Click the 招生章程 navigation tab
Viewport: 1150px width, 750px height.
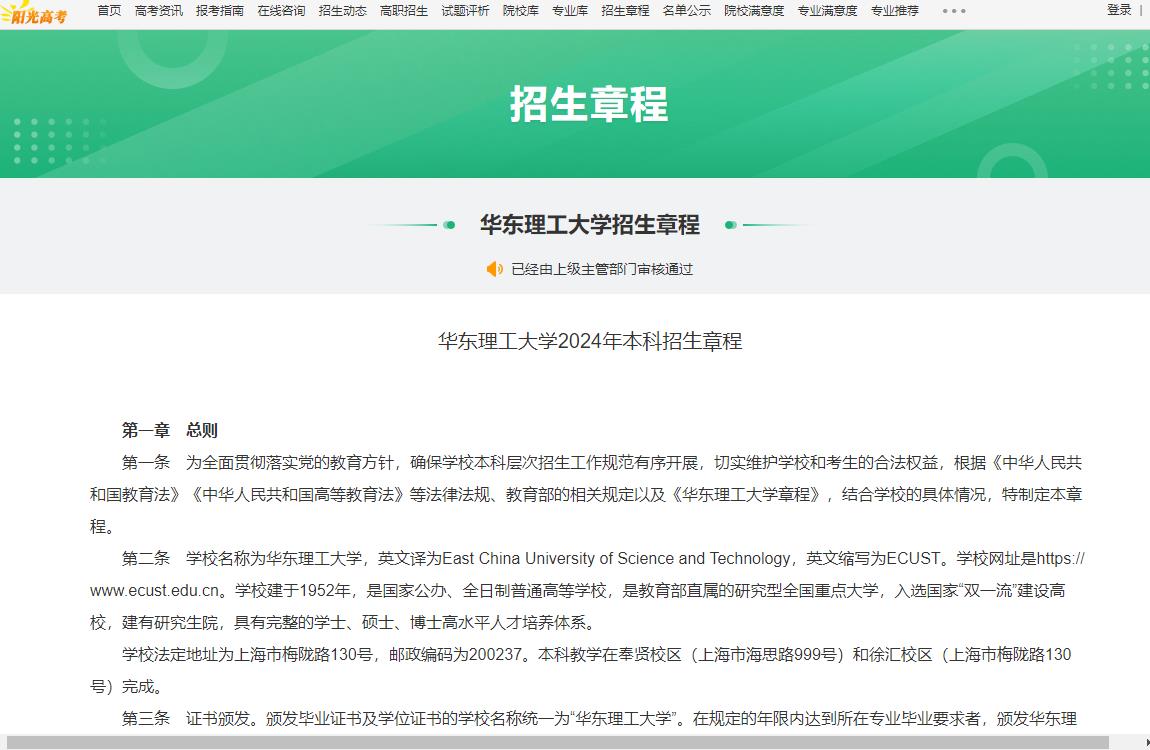625,11
